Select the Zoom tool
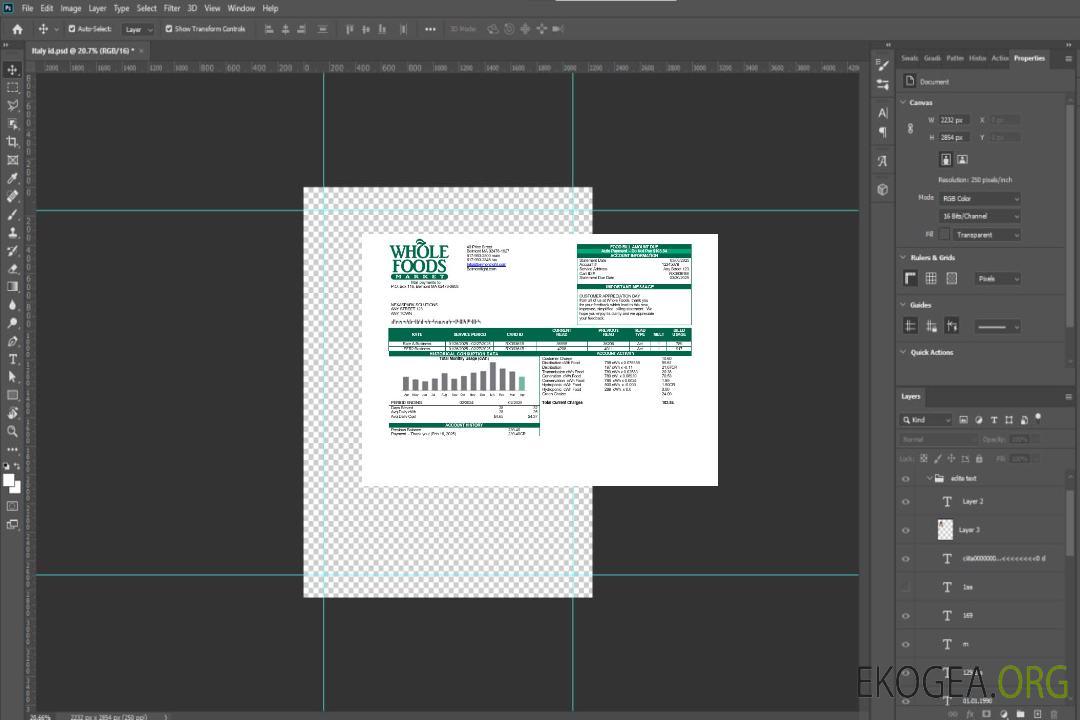The height and width of the screenshot is (720, 1080). click(x=12, y=431)
